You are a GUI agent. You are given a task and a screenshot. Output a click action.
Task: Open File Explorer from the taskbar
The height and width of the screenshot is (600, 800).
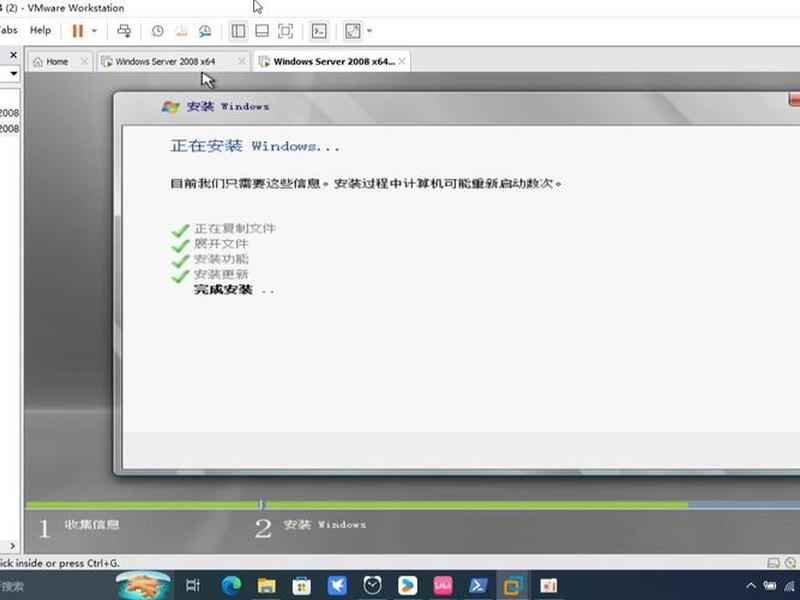(266, 585)
